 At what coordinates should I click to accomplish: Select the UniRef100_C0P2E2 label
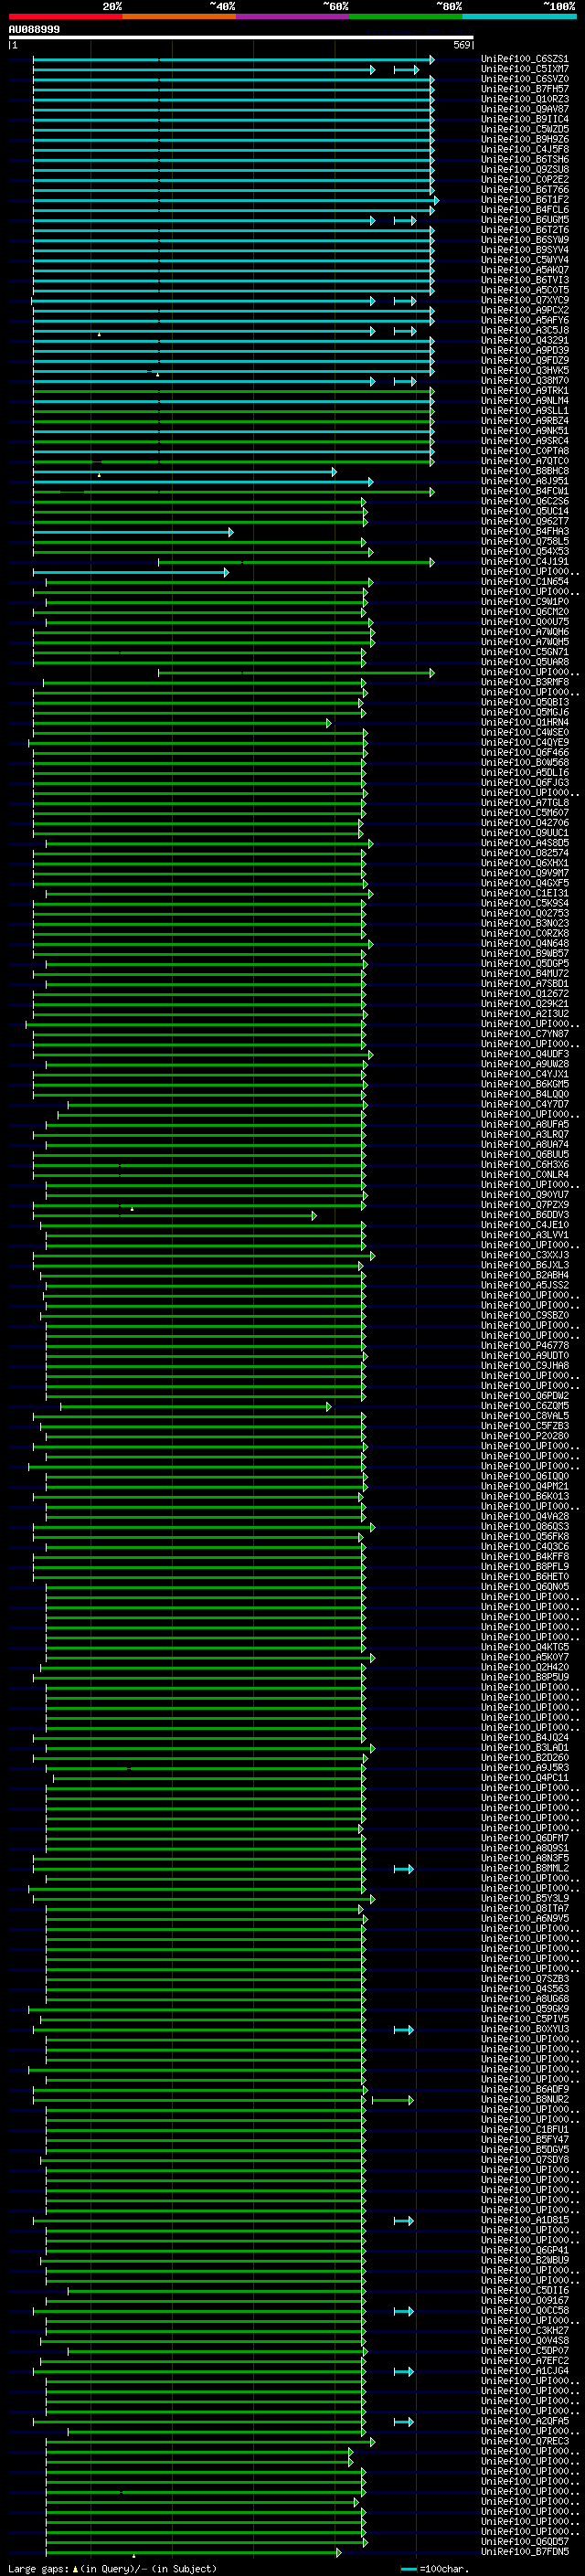pos(525,180)
